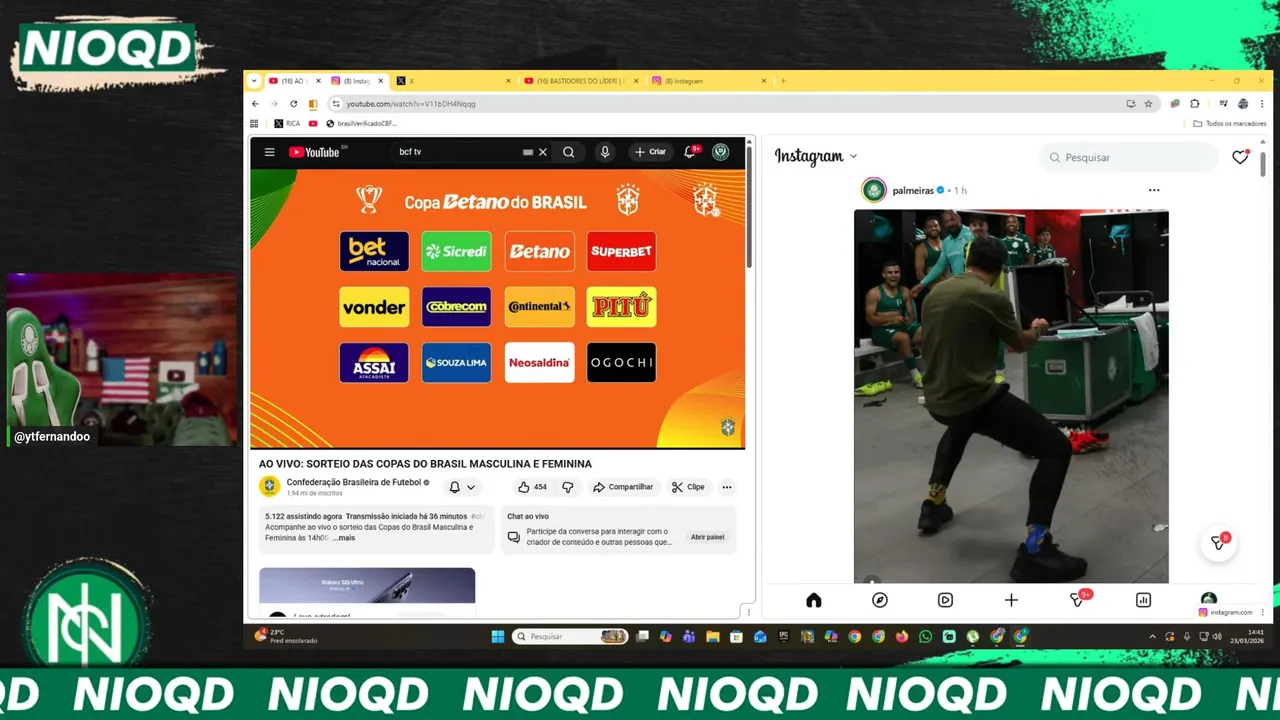Image resolution: width=1280 pixels, height=720 pixels.
Task: Click the YouTube search magnifier button
Action: tap(568, 152)
